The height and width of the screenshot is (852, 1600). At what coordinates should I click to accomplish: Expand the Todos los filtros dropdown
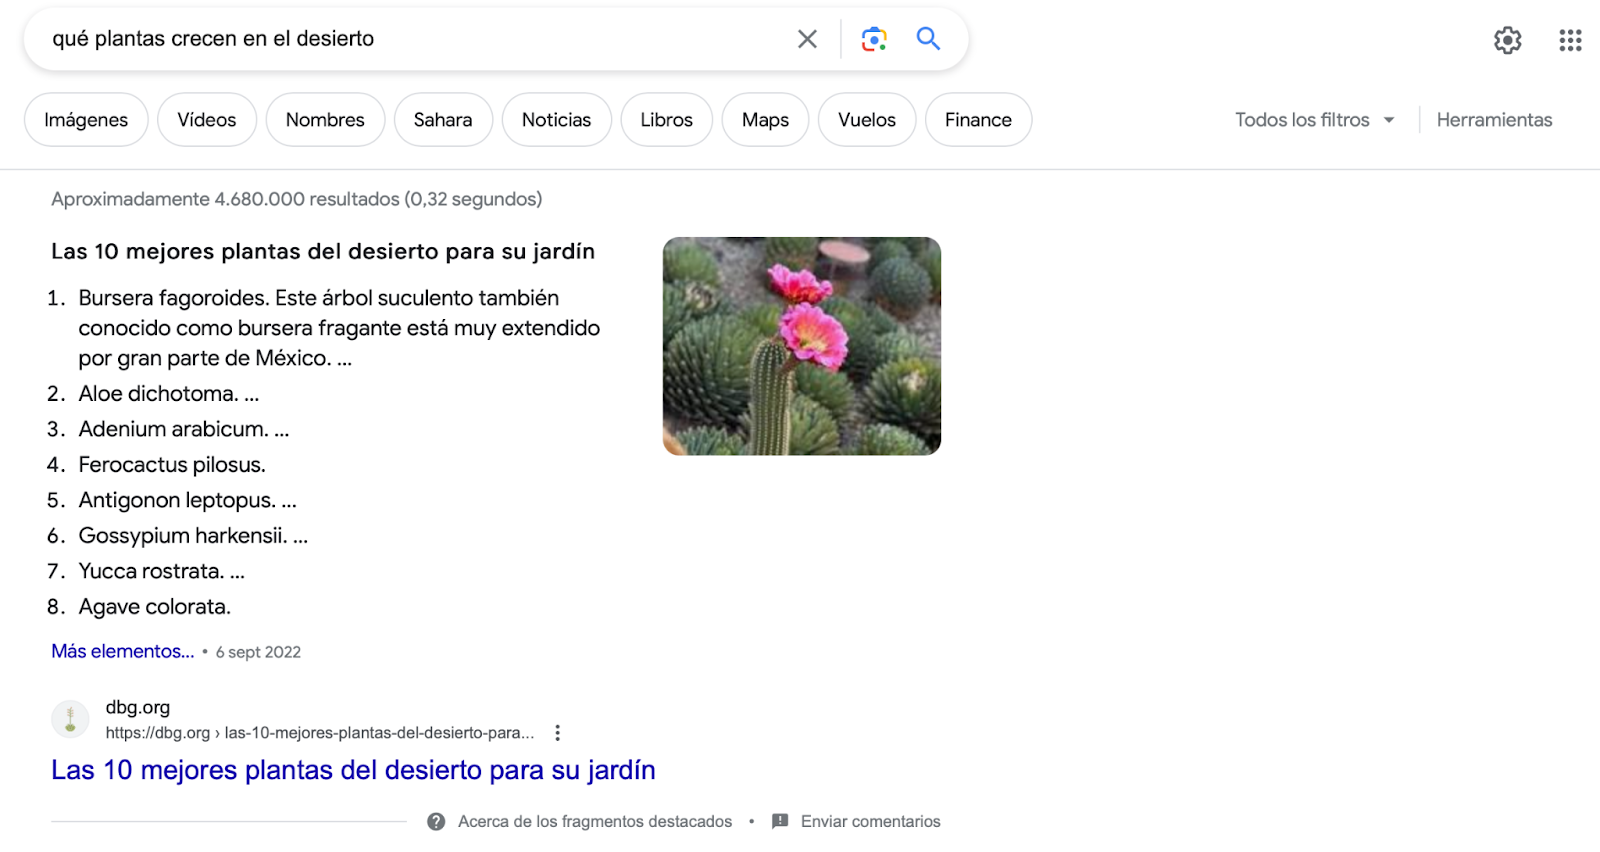[1314, 120]
